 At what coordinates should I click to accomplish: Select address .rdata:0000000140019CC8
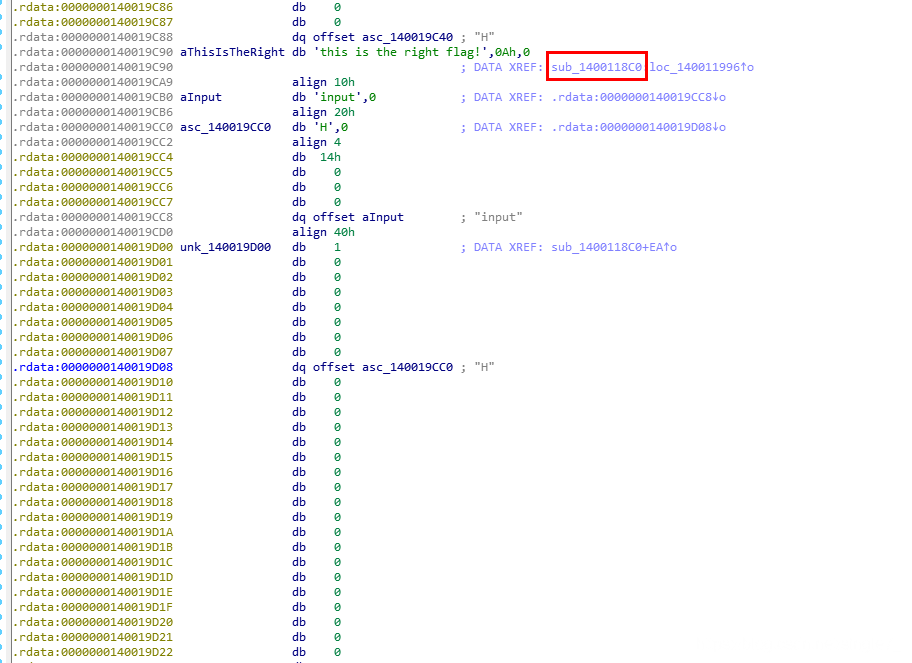pos(93,218)
